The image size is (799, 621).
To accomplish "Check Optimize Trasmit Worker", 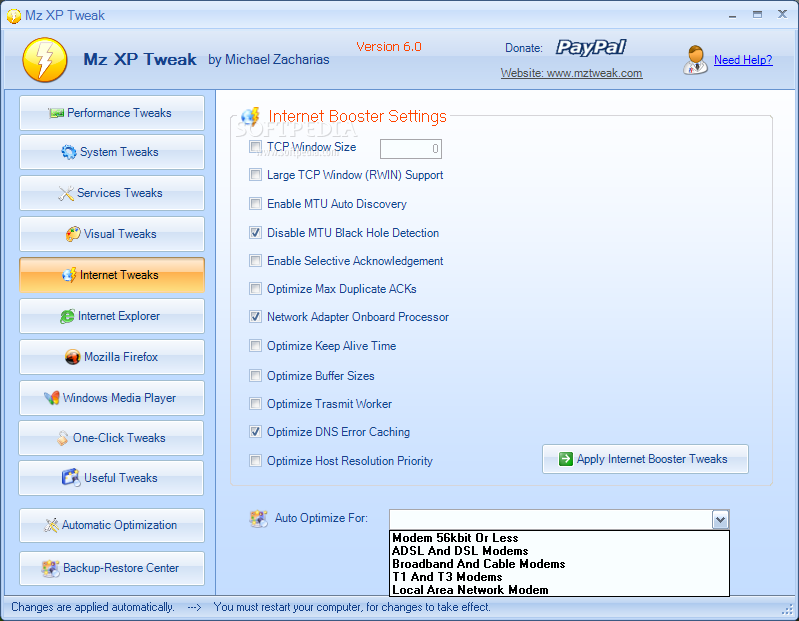I will (x=255, y=404).
